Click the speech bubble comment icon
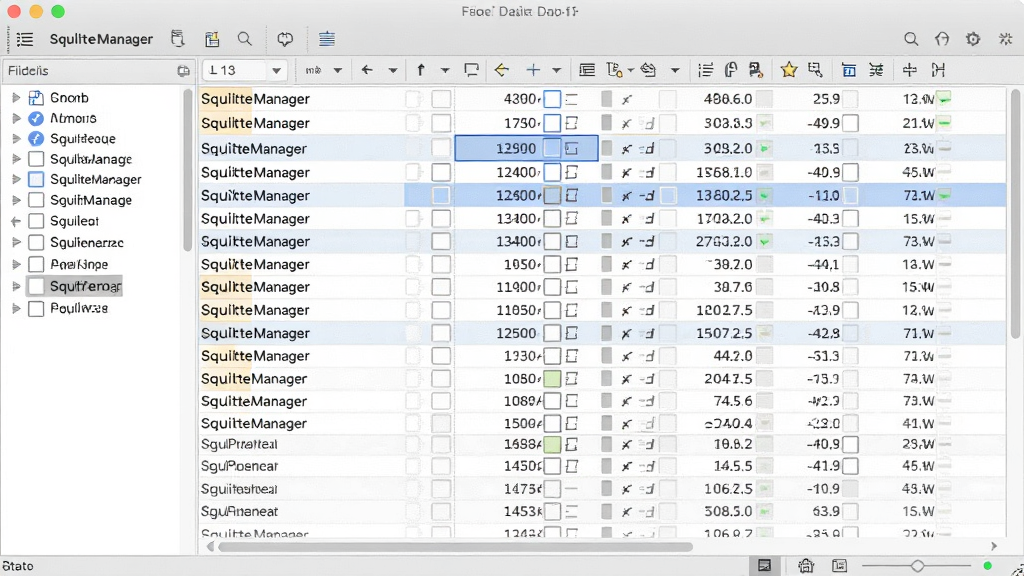The height and width of the screenshot is (576, 1024). coord(285,39)
